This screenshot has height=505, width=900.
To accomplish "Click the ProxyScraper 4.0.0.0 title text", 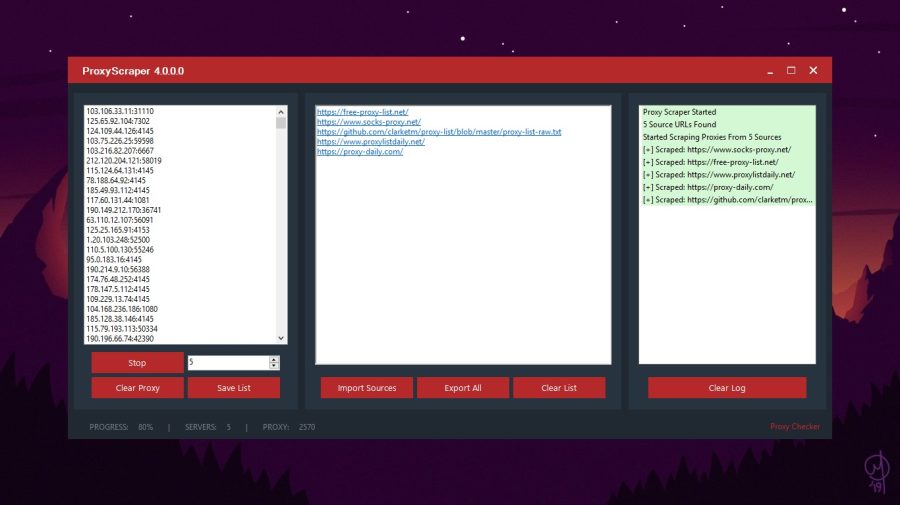I will (133, 71).
